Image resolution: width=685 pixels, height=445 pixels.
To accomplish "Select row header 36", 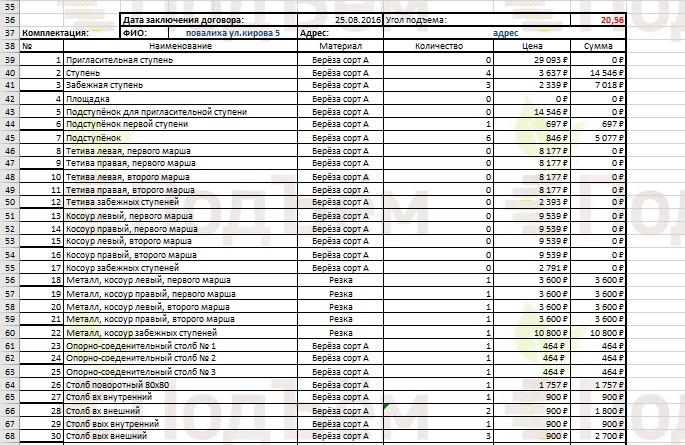I will pyautogui.click(x=10, y=20).
